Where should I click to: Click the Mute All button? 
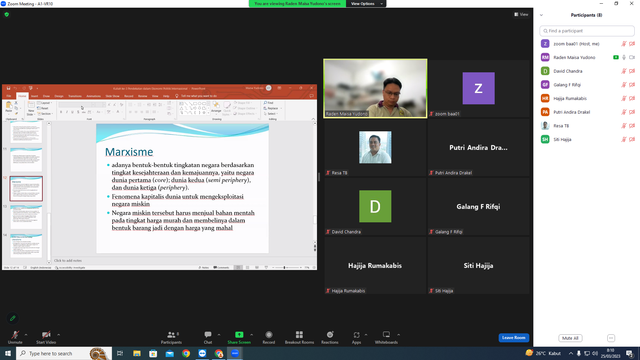(570, 338)
